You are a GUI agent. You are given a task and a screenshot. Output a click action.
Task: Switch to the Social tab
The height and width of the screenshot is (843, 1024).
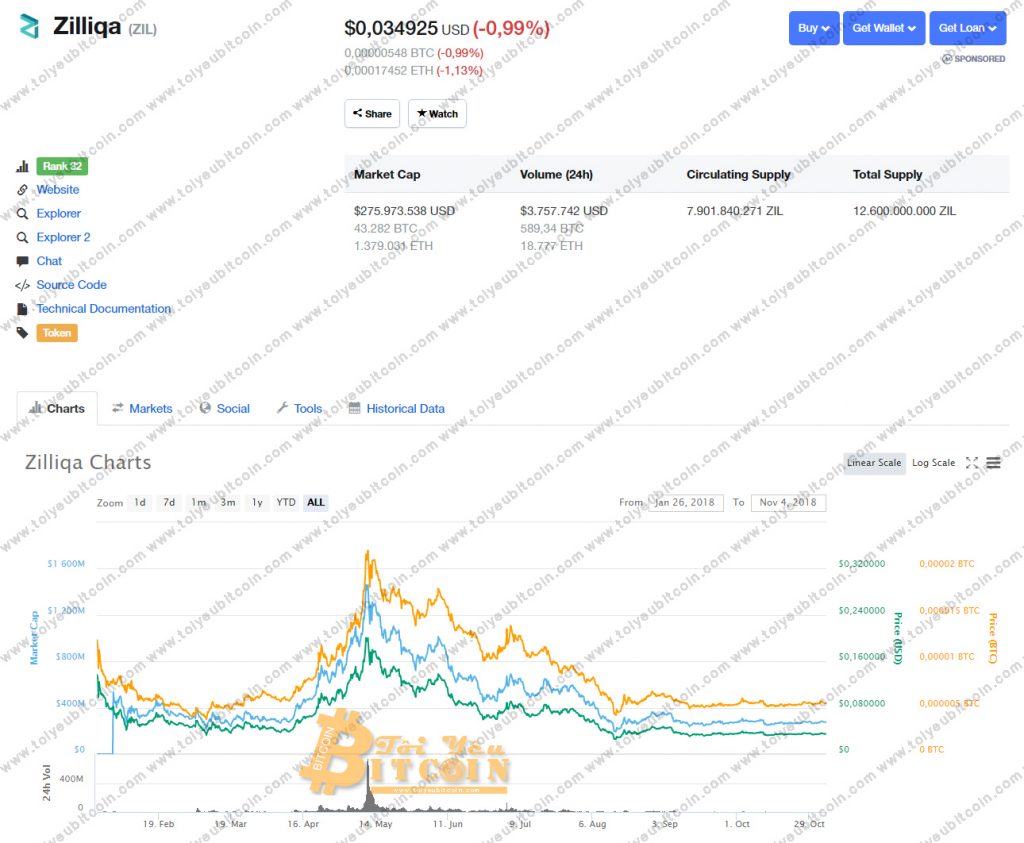225,409
